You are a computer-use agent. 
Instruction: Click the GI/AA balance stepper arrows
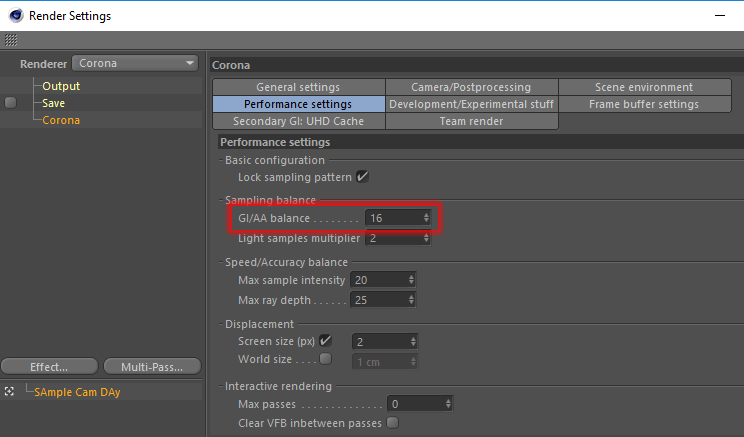click(426, 218)
